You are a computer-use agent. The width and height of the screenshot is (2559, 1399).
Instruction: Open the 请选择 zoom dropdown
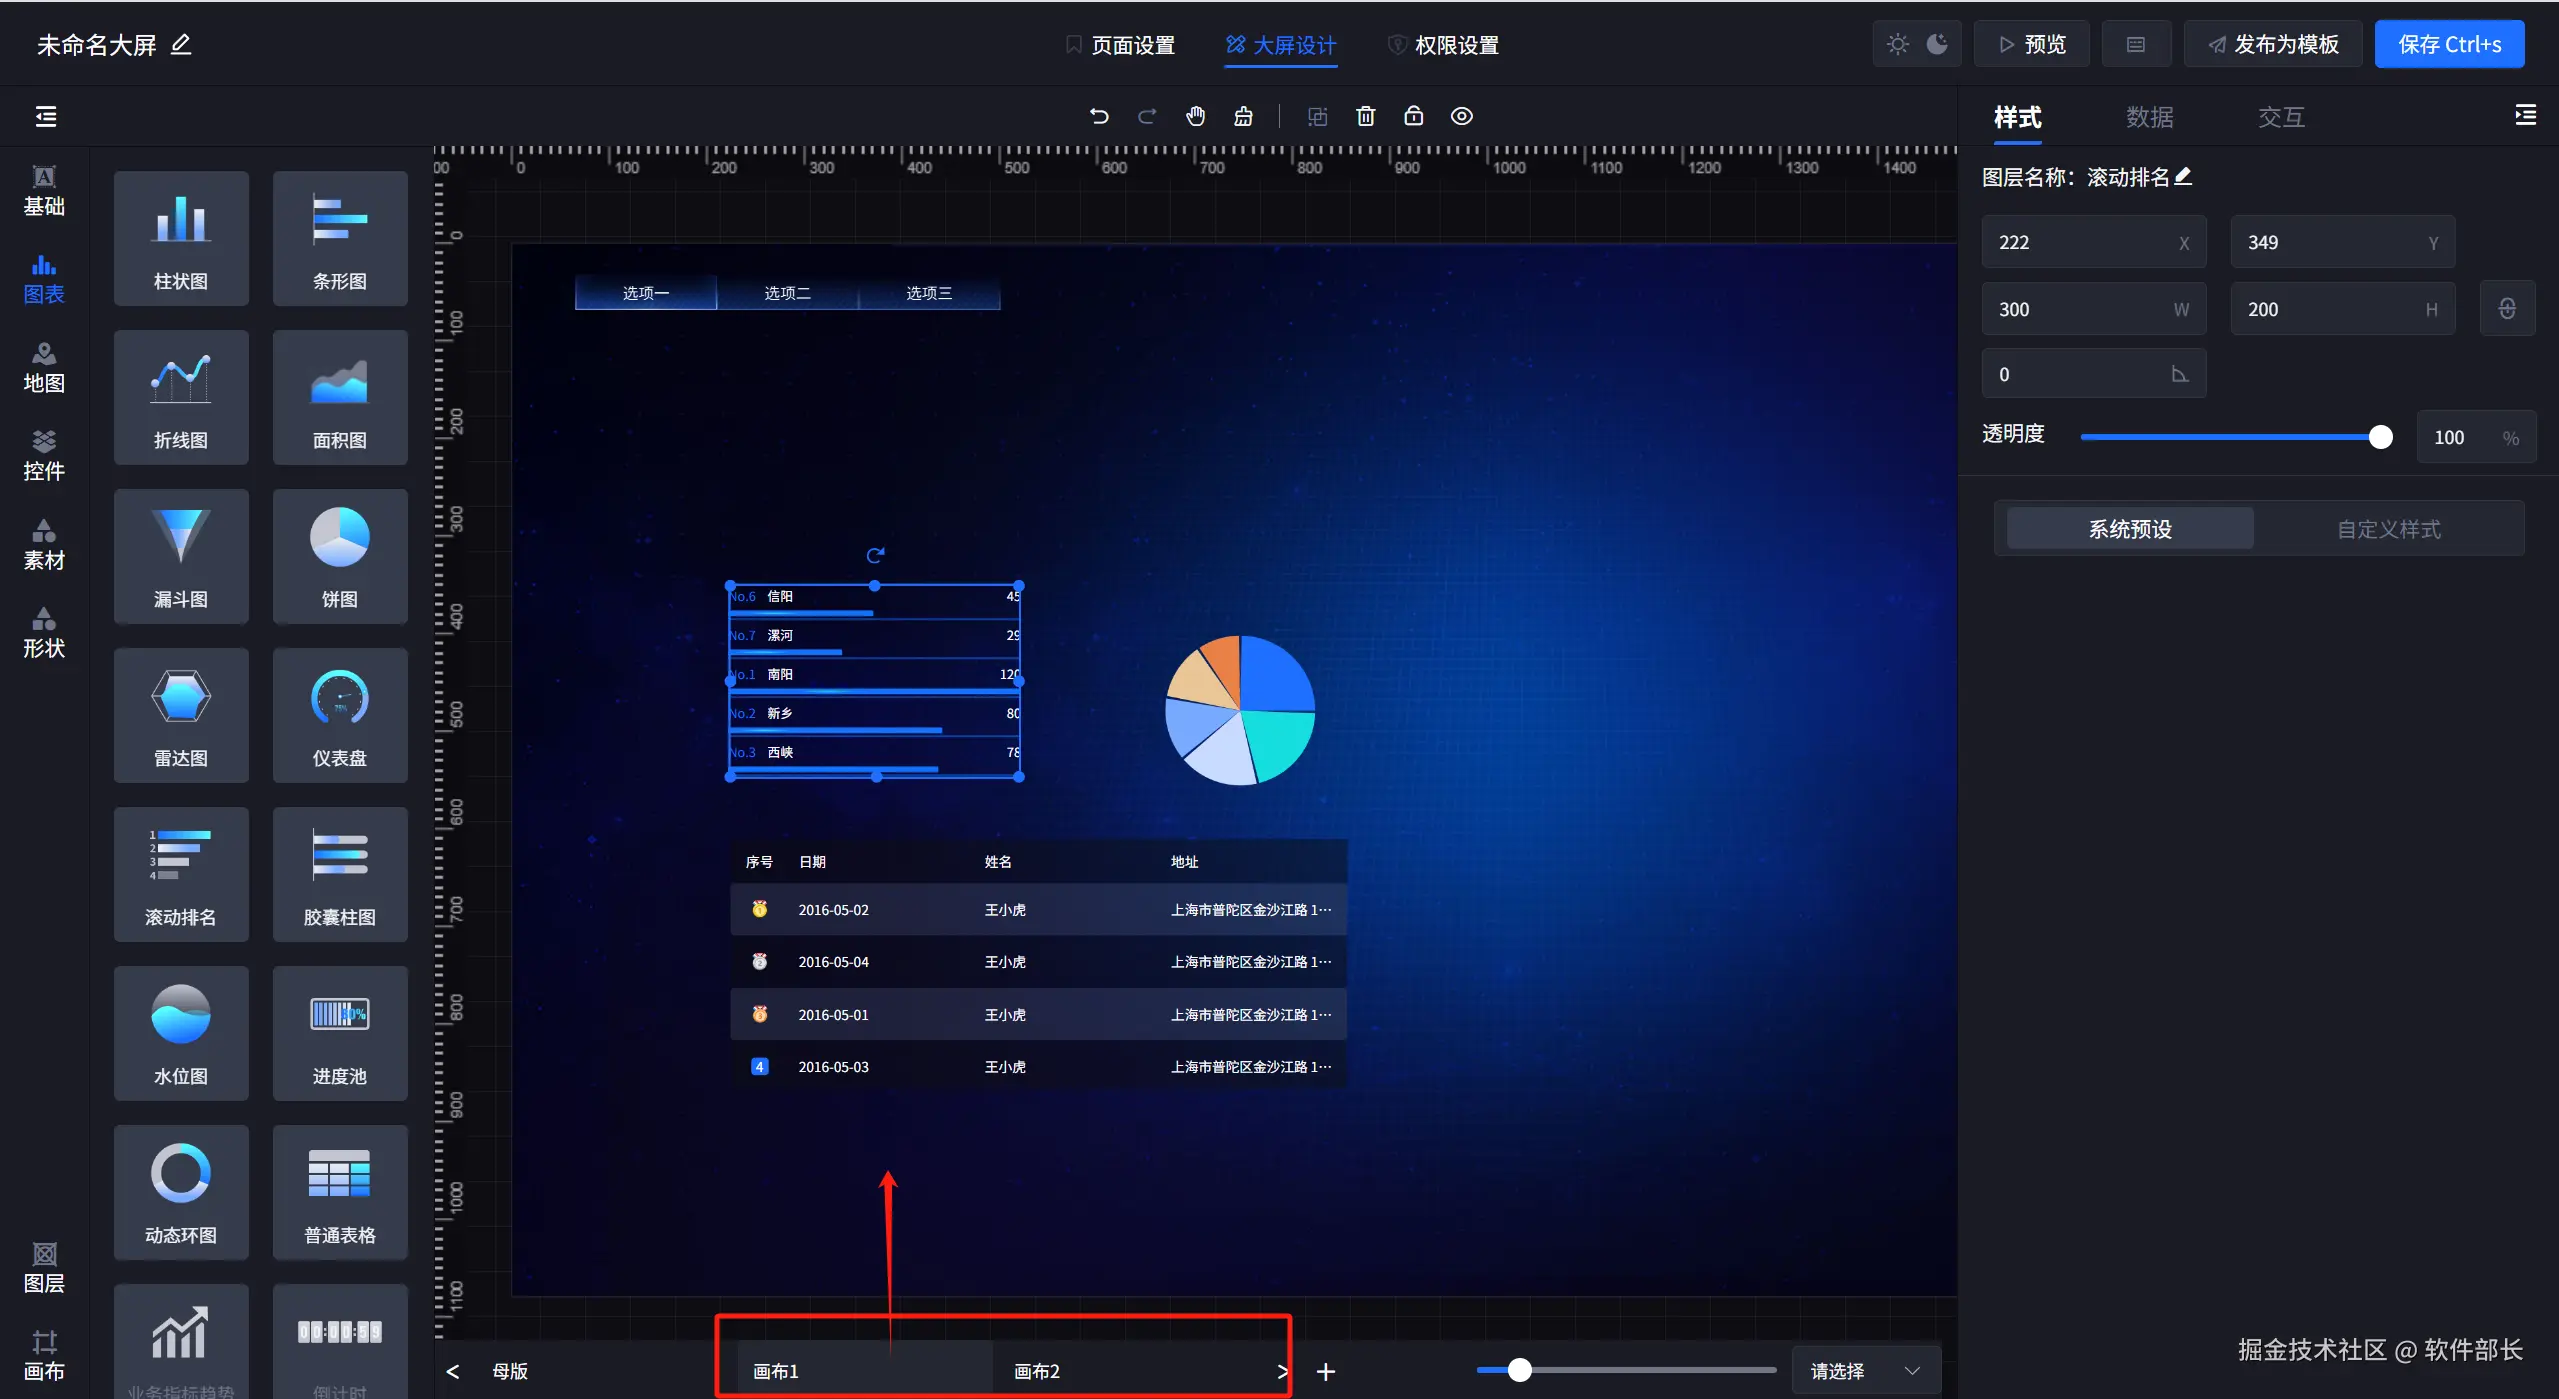pos(1865,1370)
